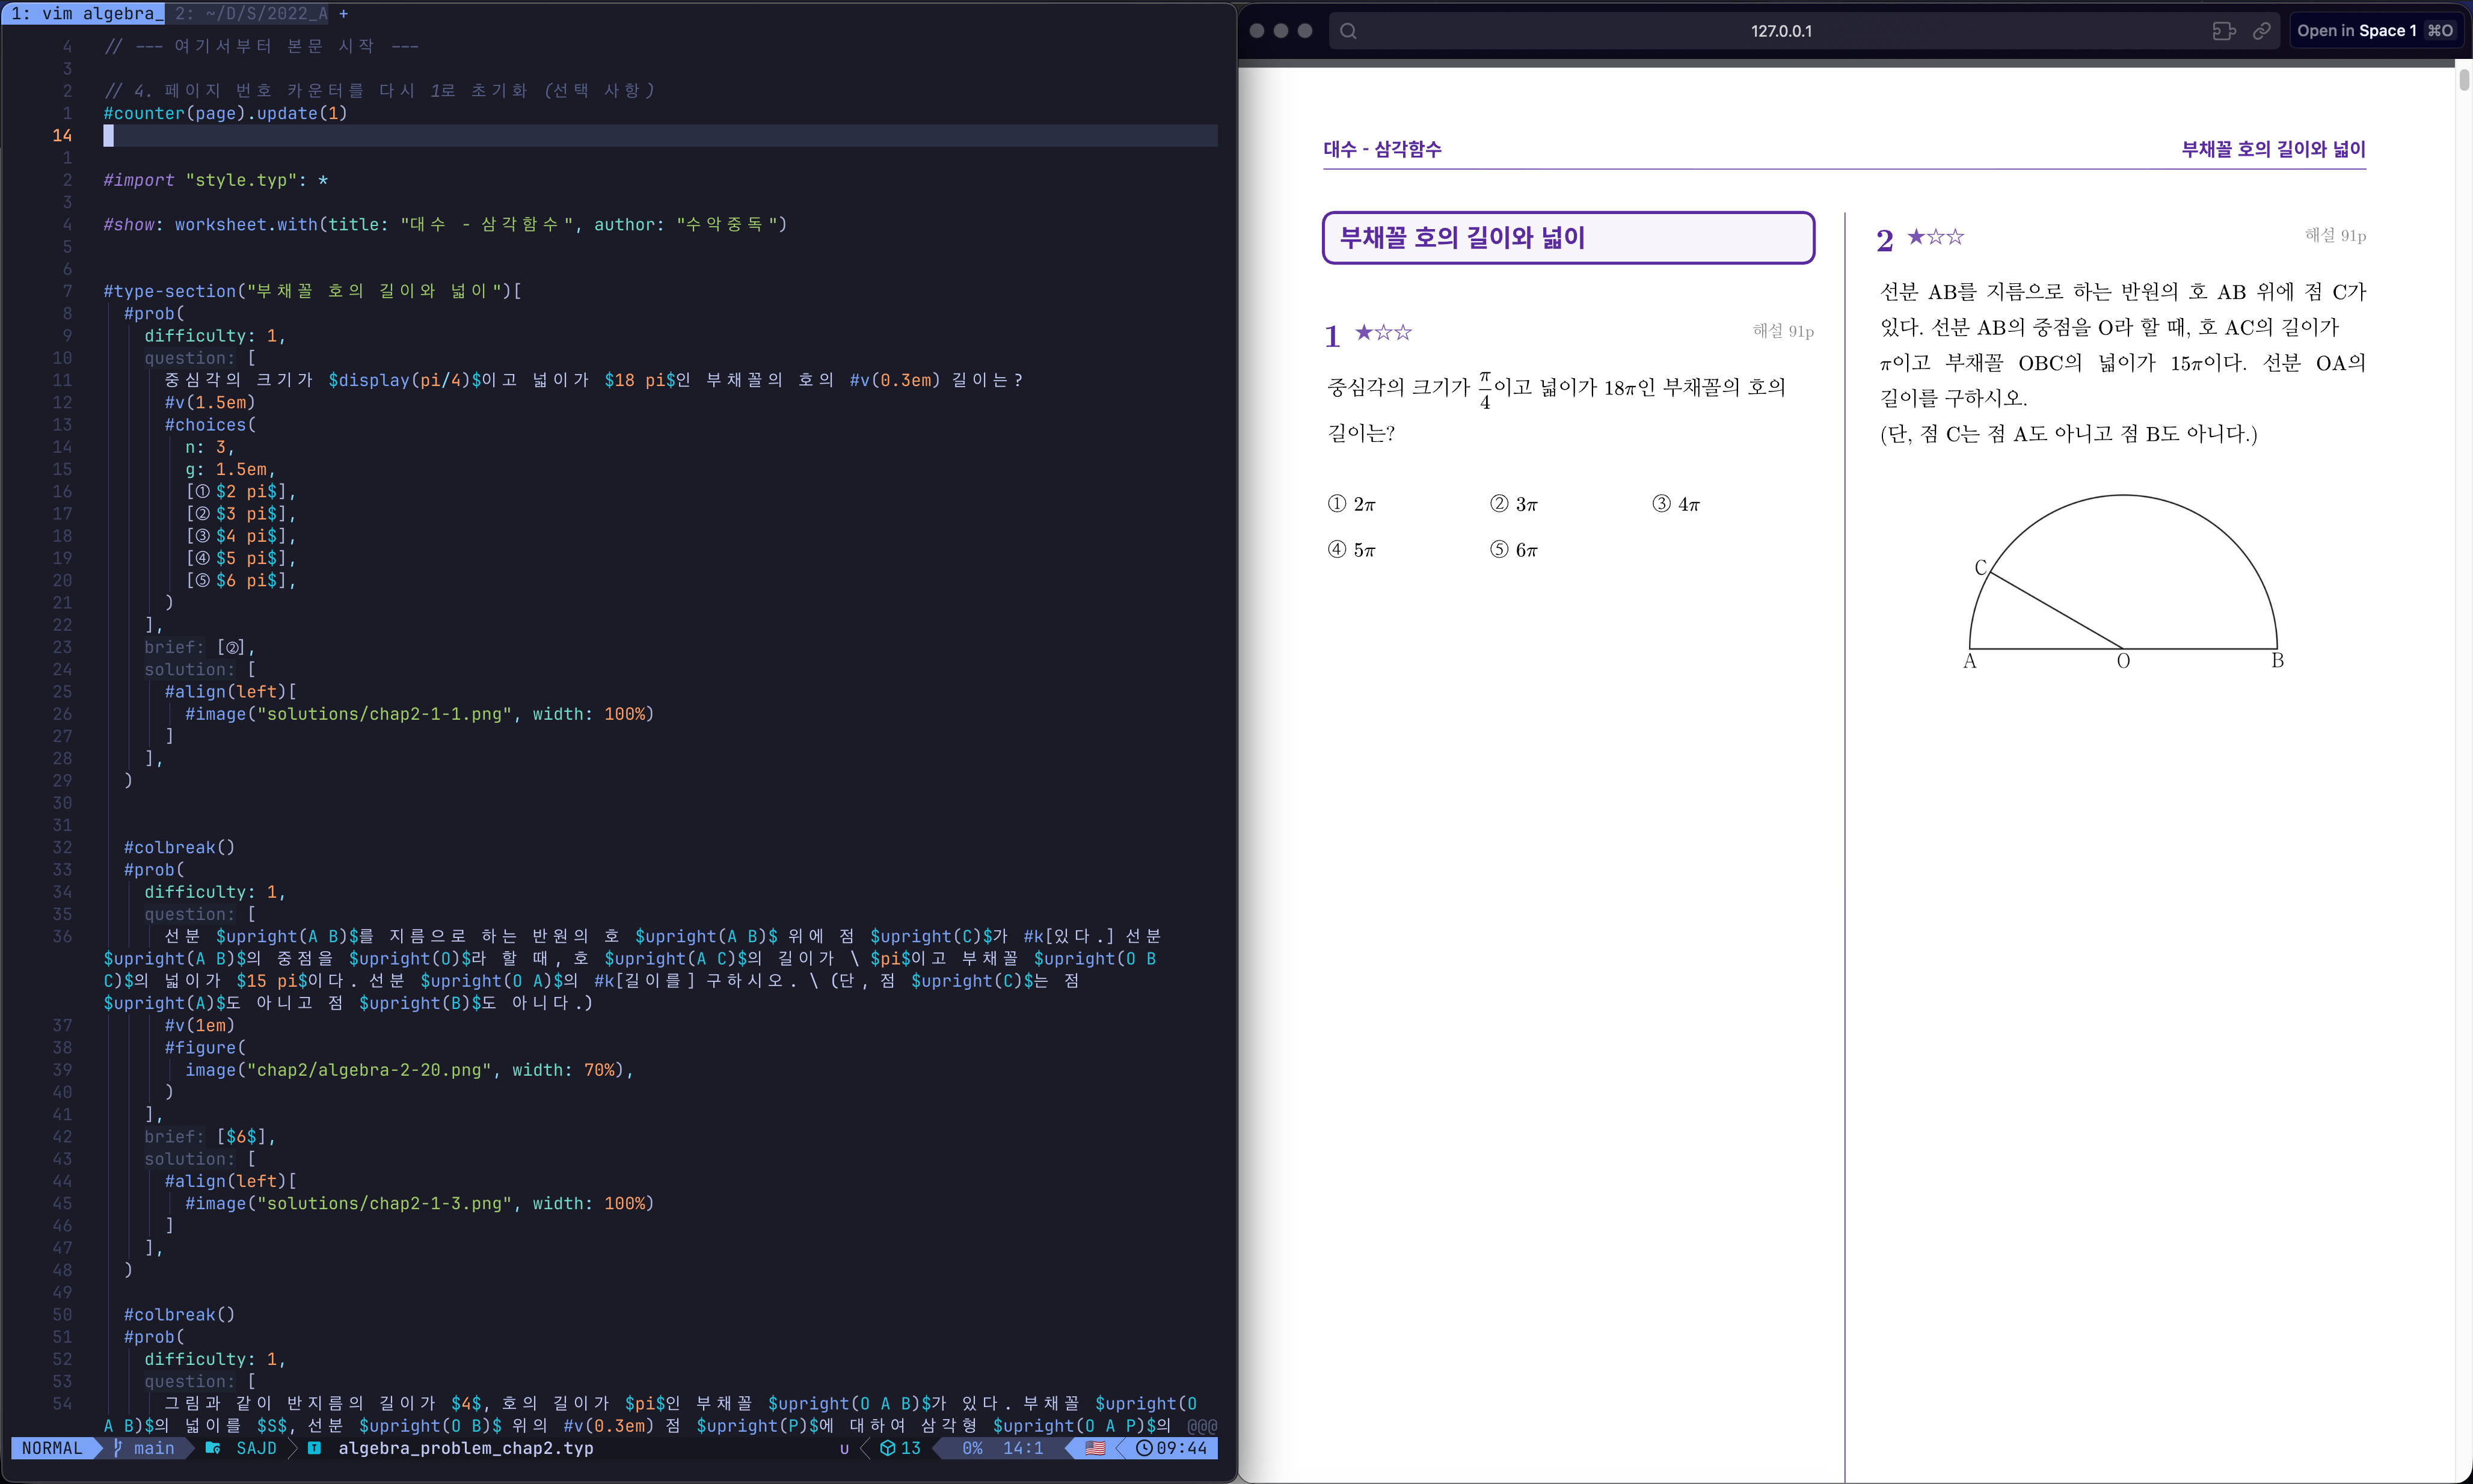Click the US flag input-source icon
The image size is (2473, 1484).
[x=1095, y=1448]
